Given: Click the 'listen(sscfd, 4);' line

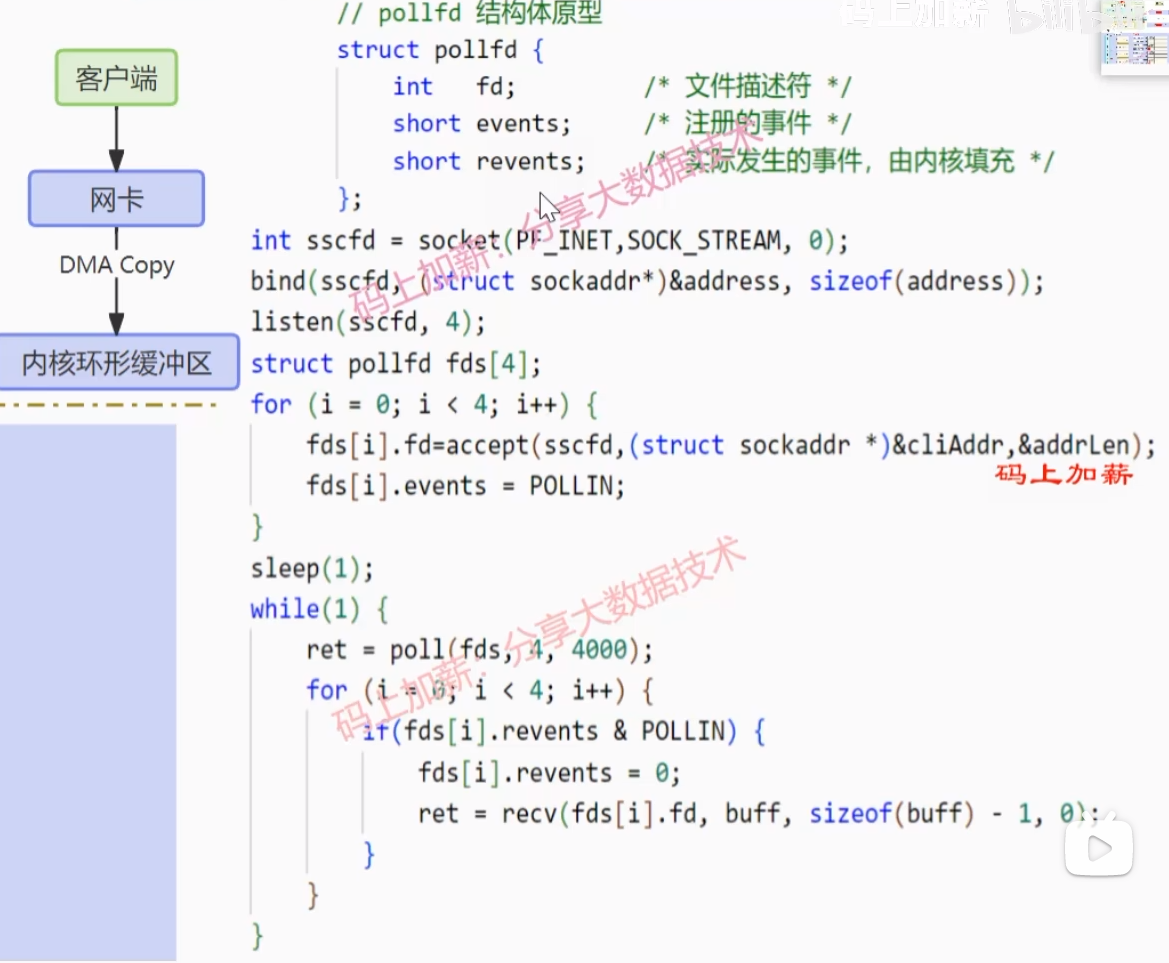Looking at the screenshot, I should [x=368, y=322].
